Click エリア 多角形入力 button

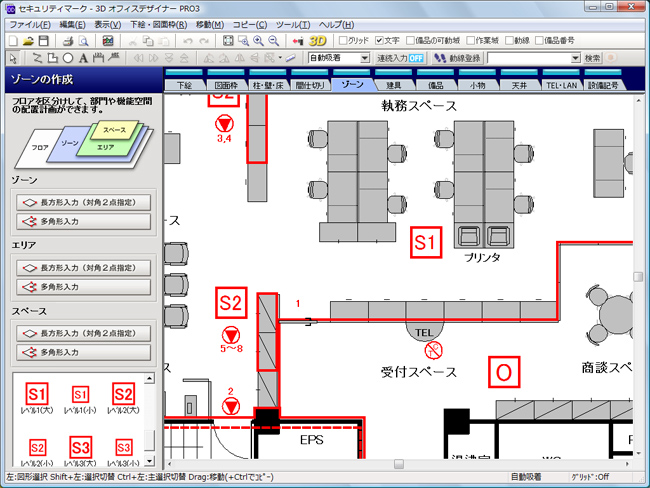tap(83, 287)
